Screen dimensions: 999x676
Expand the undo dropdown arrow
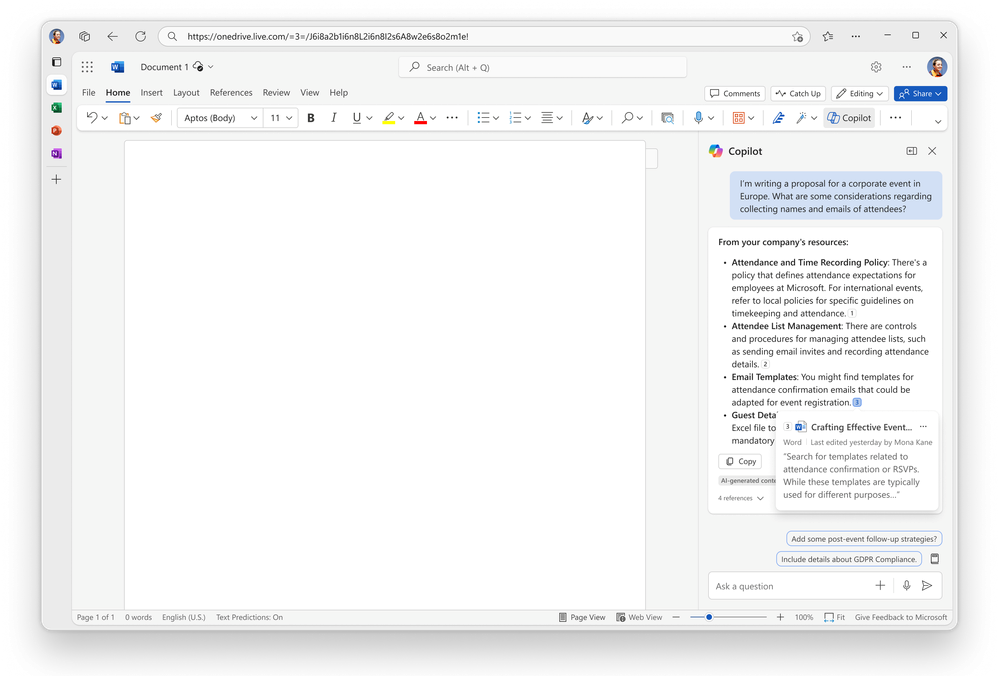(x=105, y=118)
